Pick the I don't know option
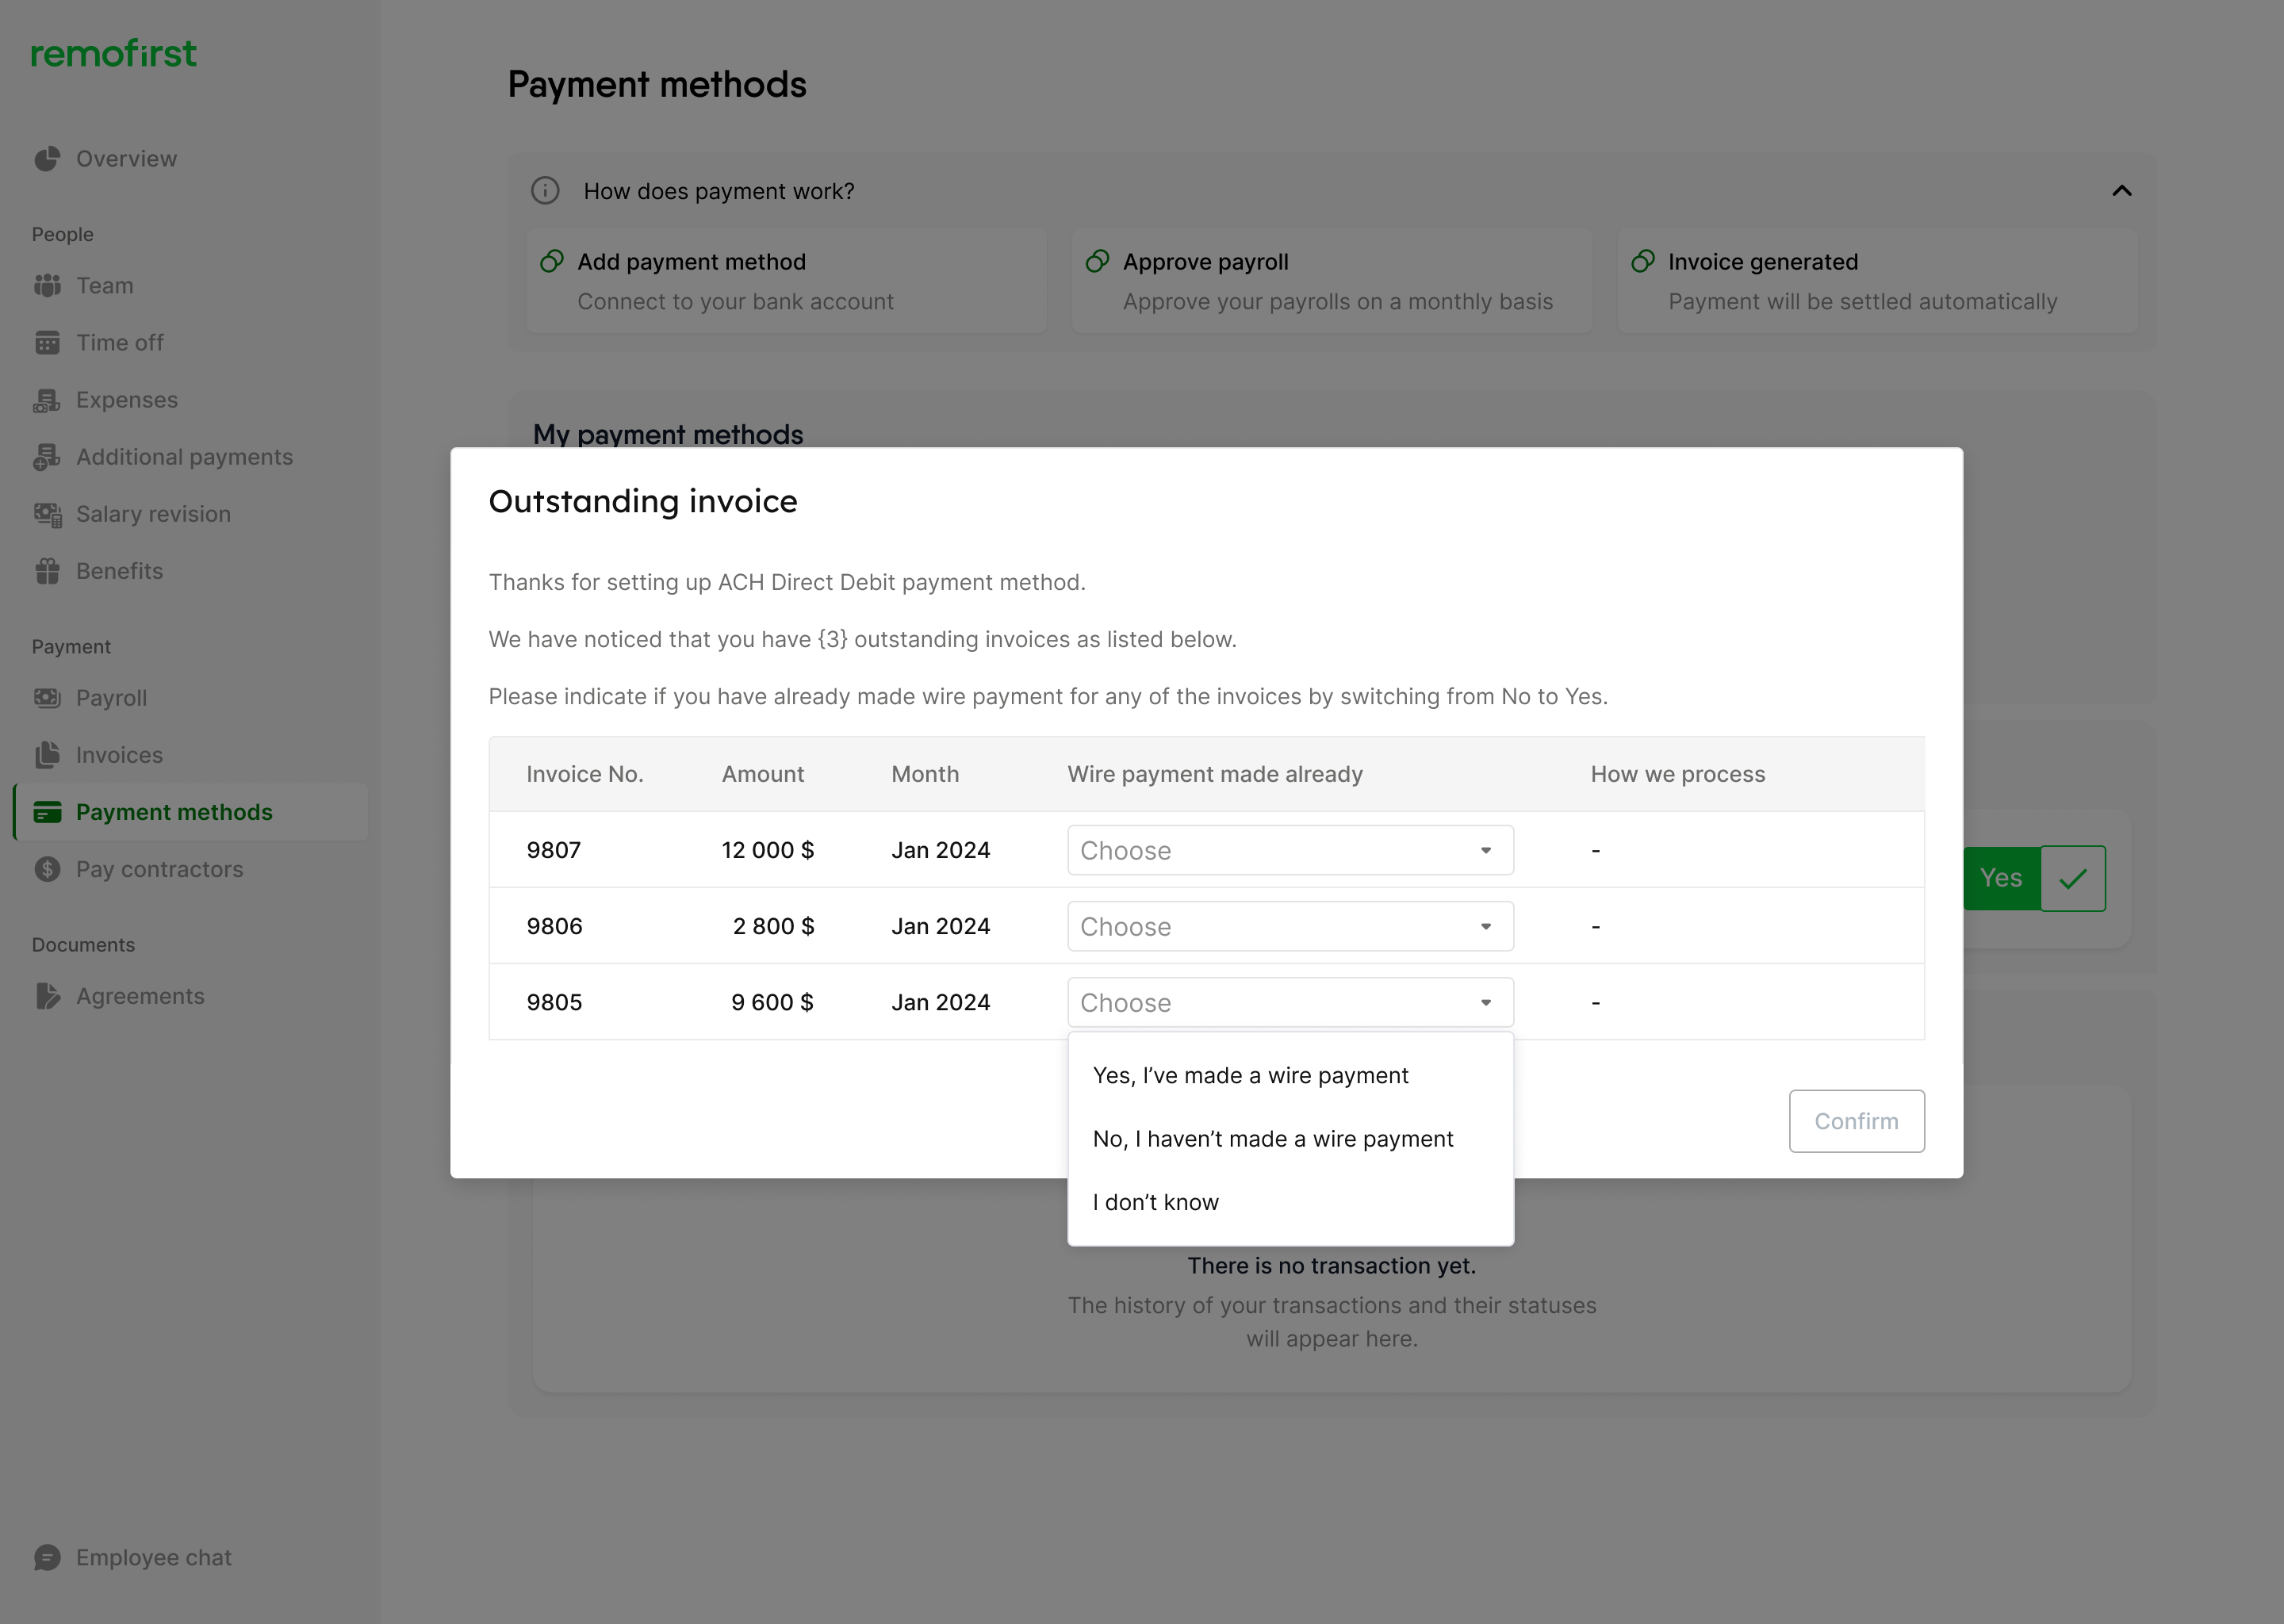 [x=1155, y=1202]
